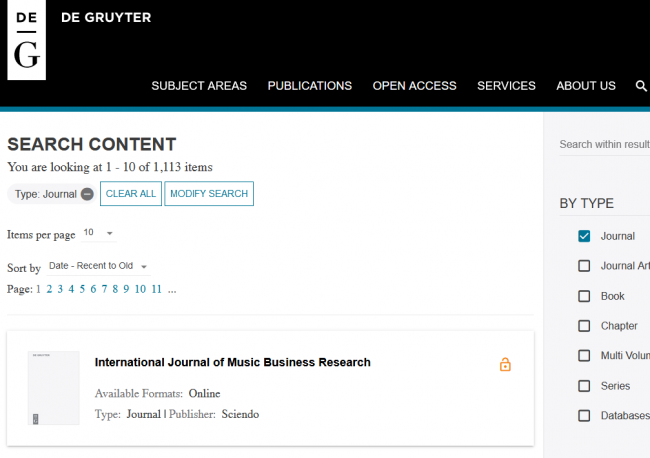
Task: Click the 'Online' available format text
Action: coord(204,393)
